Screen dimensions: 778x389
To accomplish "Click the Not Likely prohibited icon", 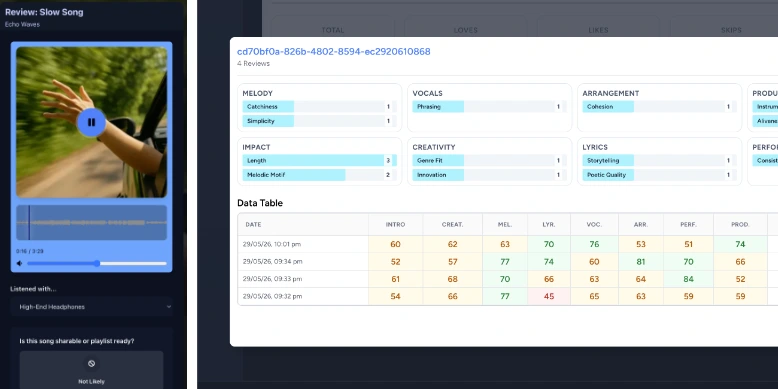I will 91,364.
